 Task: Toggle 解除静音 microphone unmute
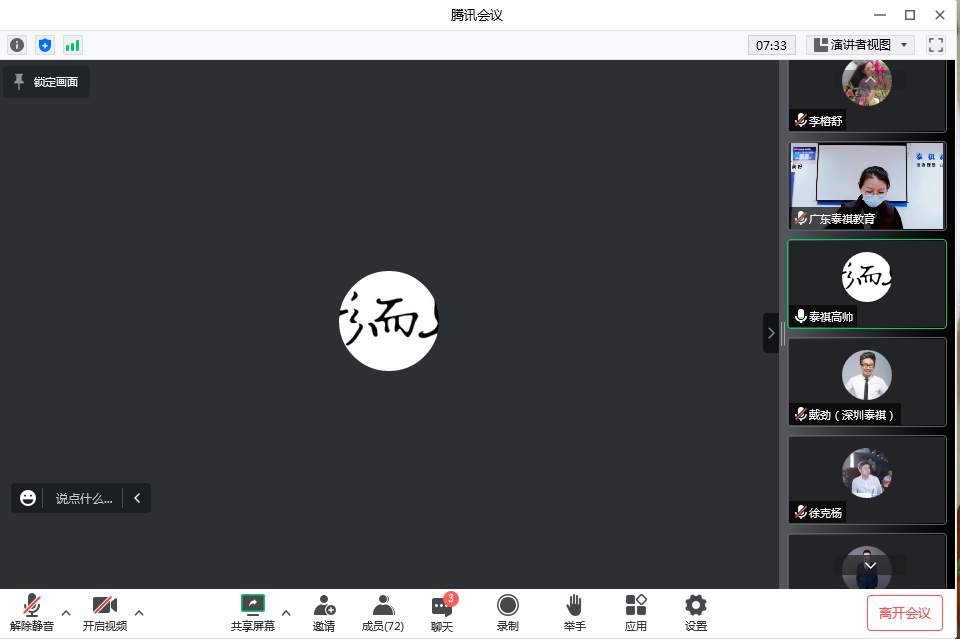(32, 612)
